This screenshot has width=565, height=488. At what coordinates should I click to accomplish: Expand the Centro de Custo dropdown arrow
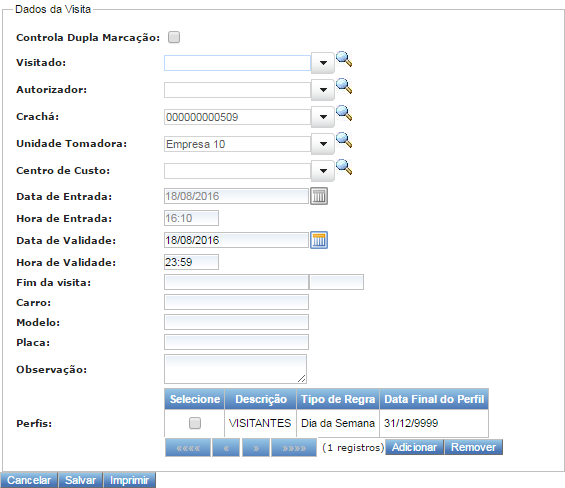[x=323, y=171]
